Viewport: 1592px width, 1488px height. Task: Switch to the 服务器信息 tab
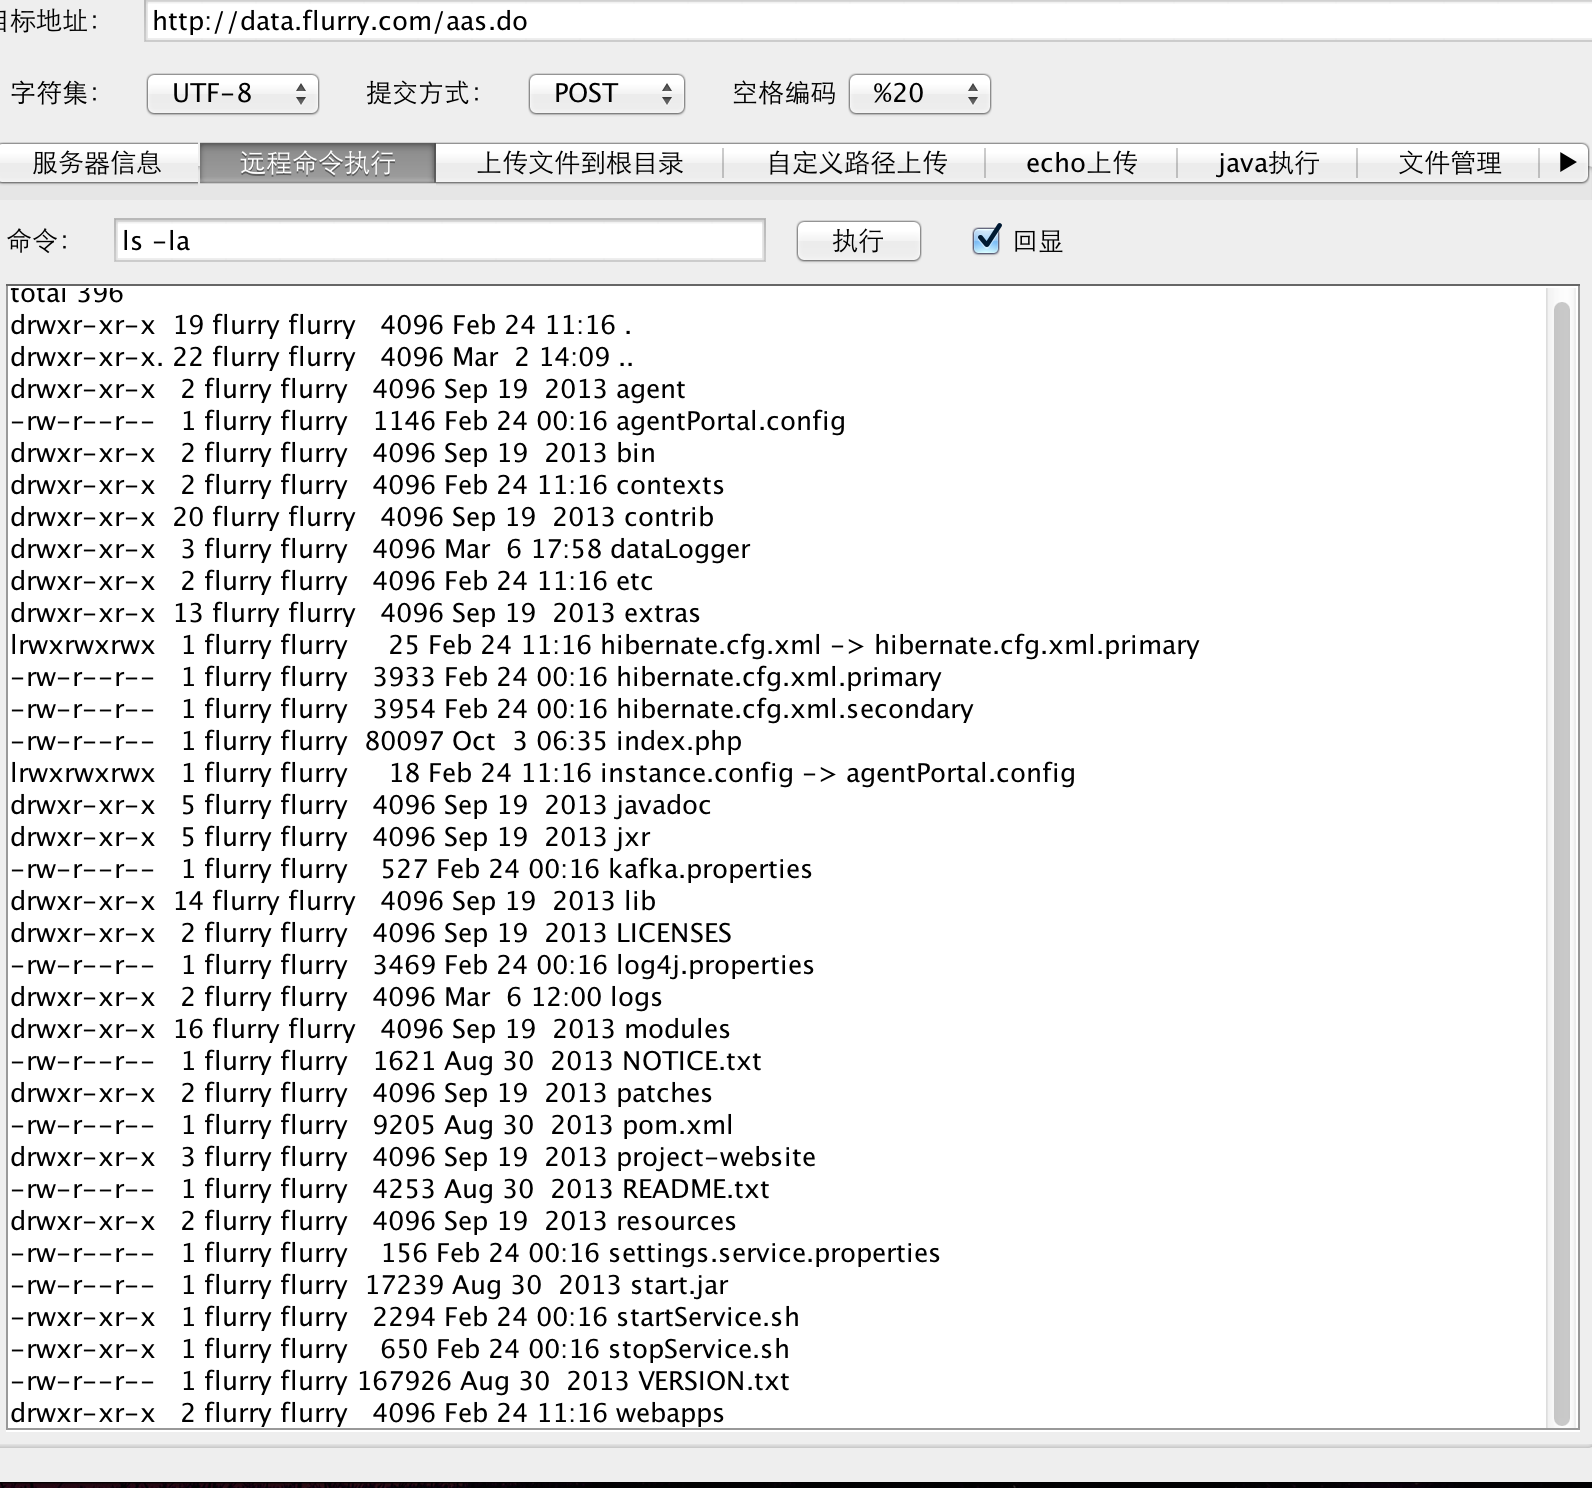tap(97, 163)
